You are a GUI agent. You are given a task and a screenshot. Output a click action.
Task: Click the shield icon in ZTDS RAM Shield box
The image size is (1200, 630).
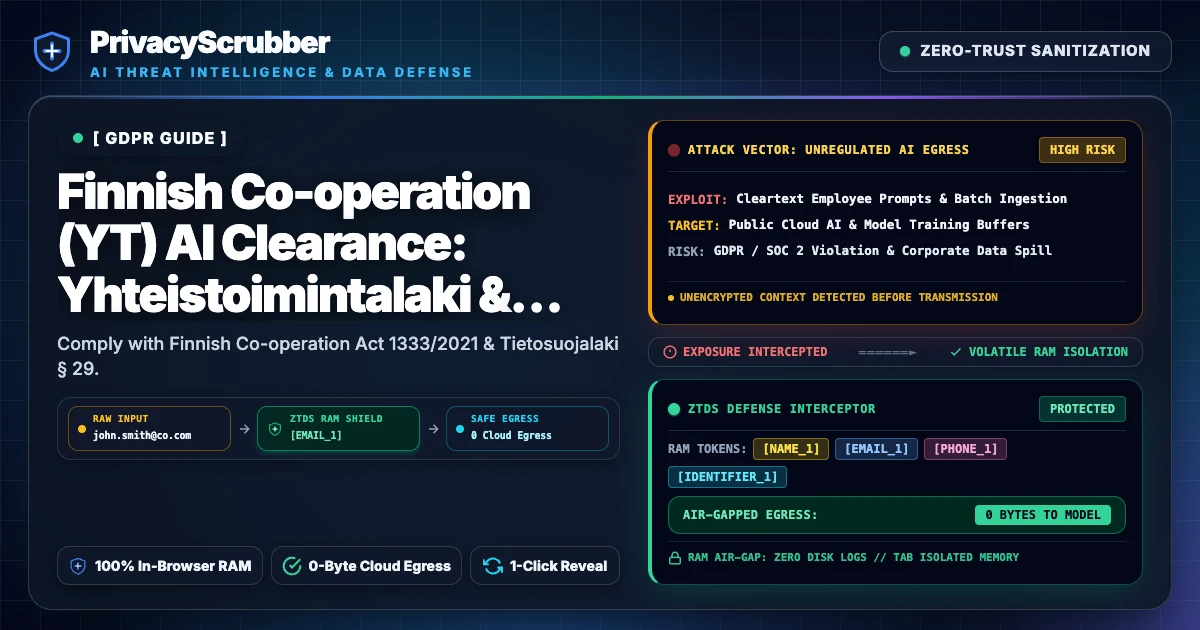tap(274, 428)
